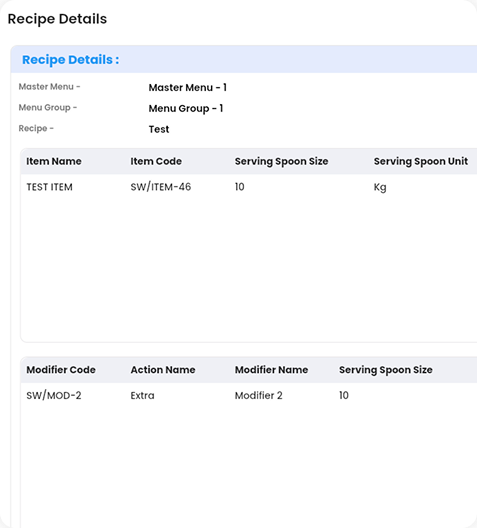Select the 'Modifier 2' name cell
Image resolution: width=477 pixels, height=528 pixels.
click(x=259, y=395)
